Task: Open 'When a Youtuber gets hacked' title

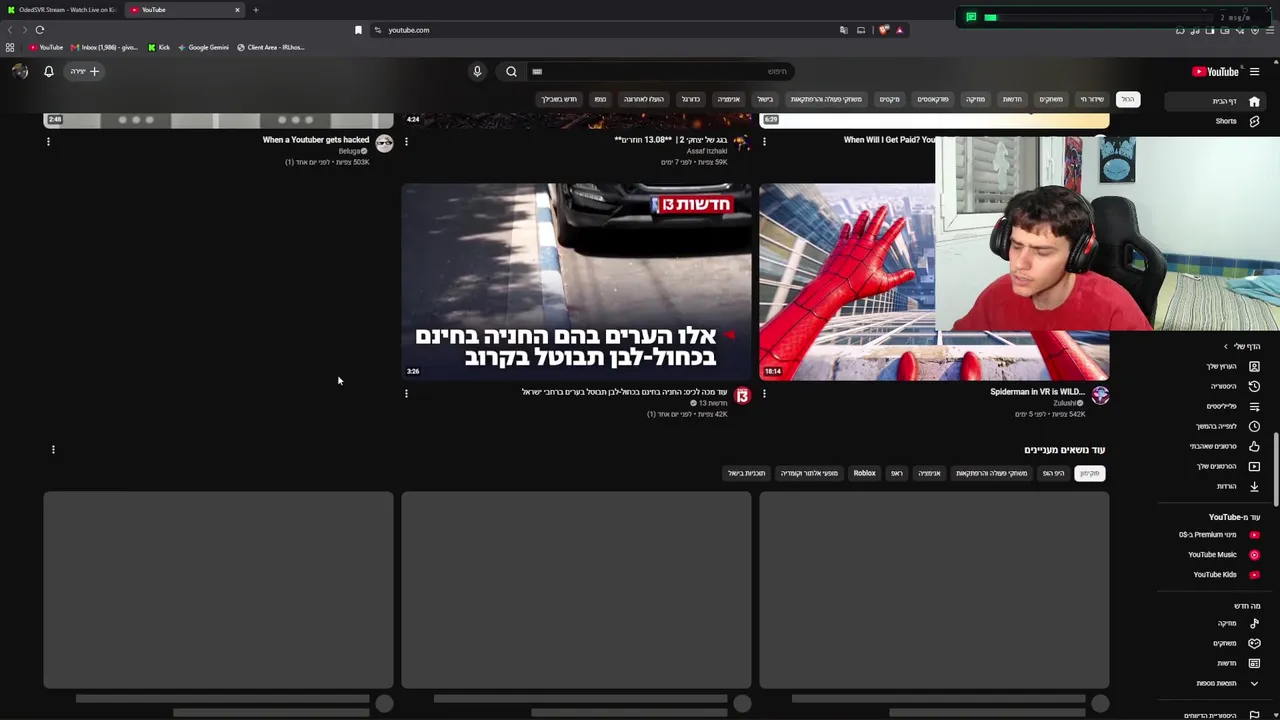Action: (316, 140)
